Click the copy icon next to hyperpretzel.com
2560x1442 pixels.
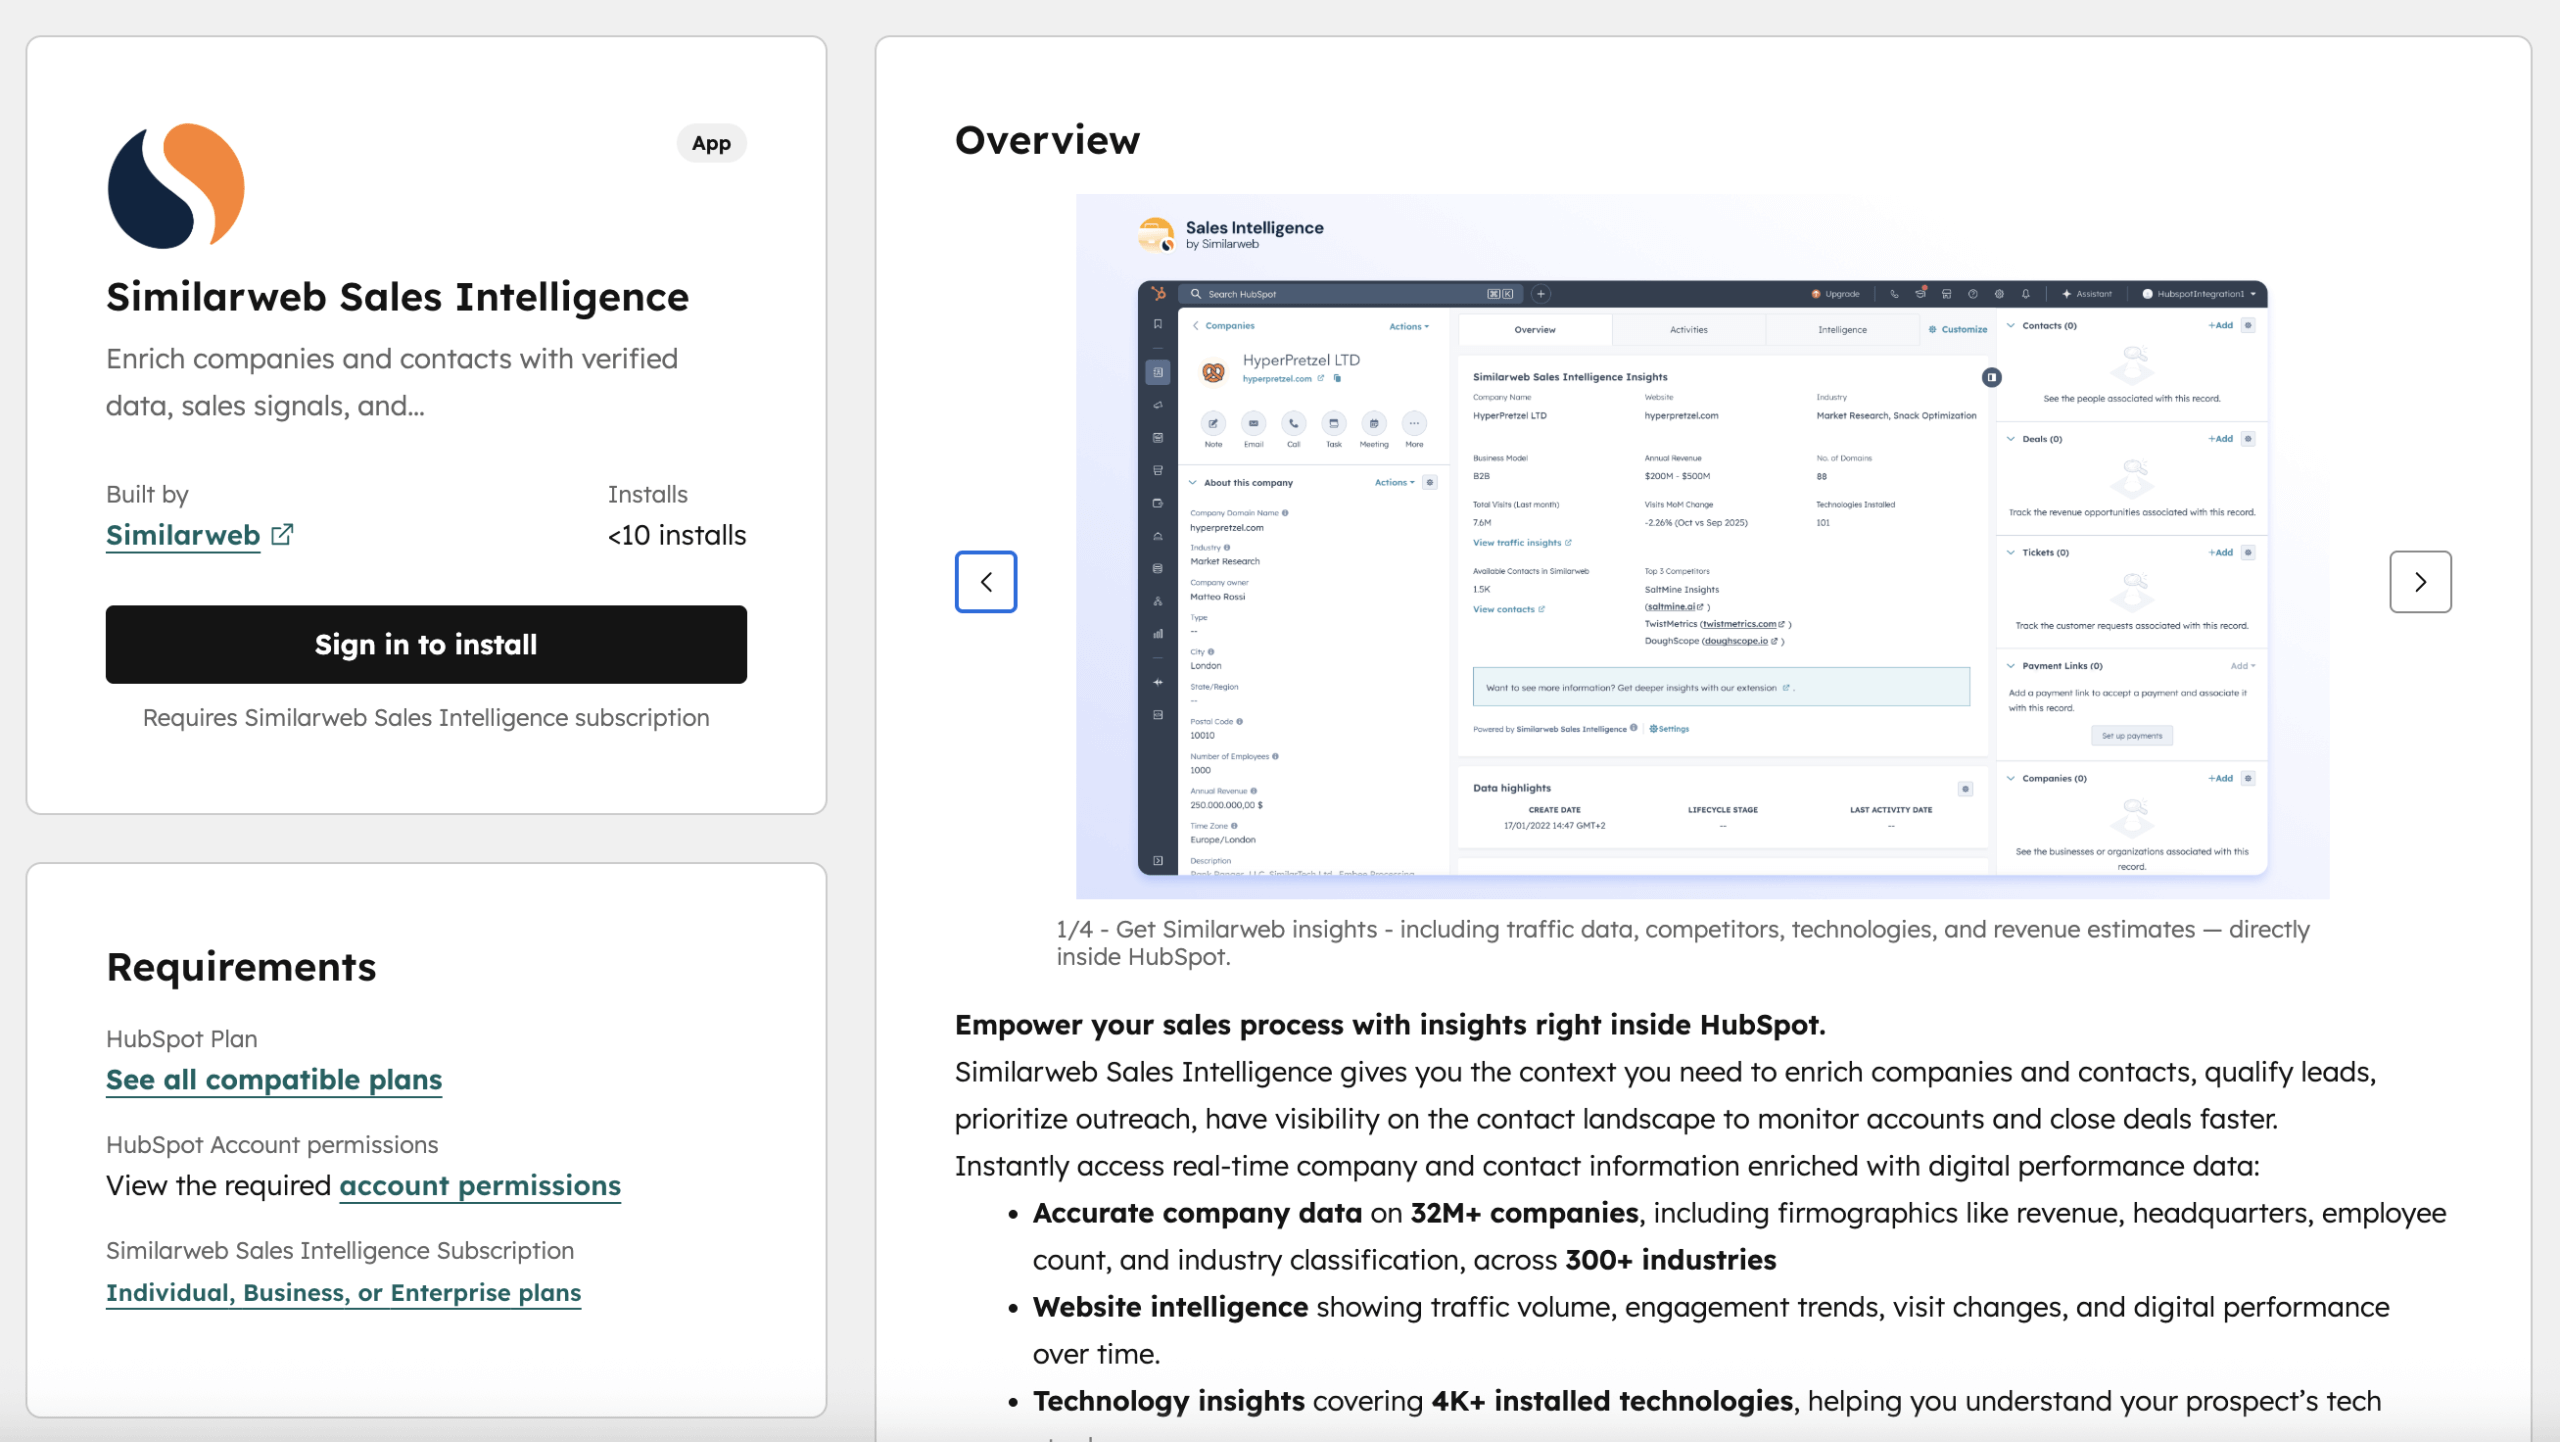(x=1337, y=379)
